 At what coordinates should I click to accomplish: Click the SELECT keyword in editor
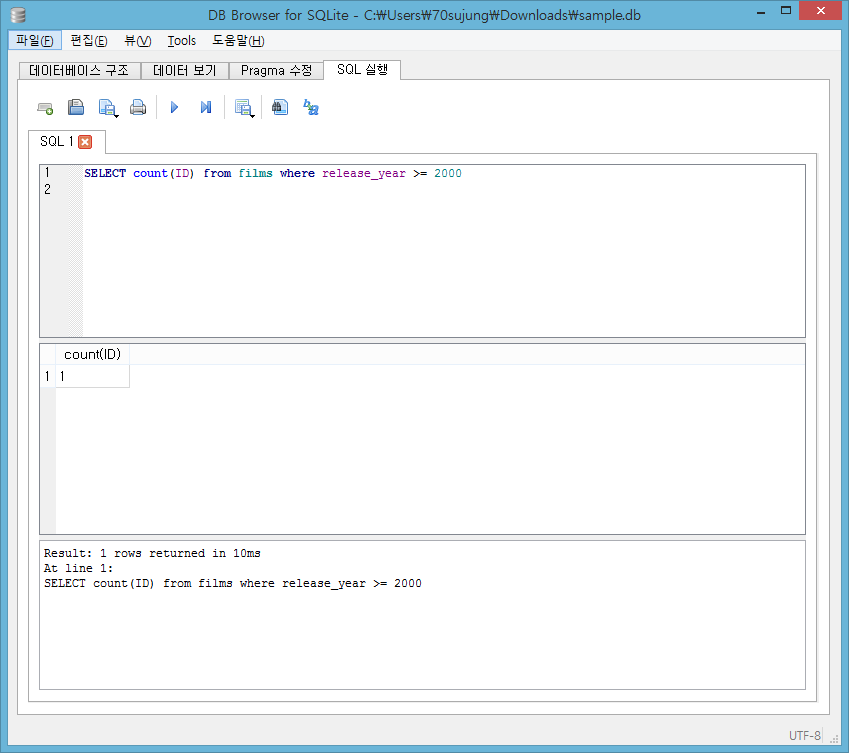point(105,173)
